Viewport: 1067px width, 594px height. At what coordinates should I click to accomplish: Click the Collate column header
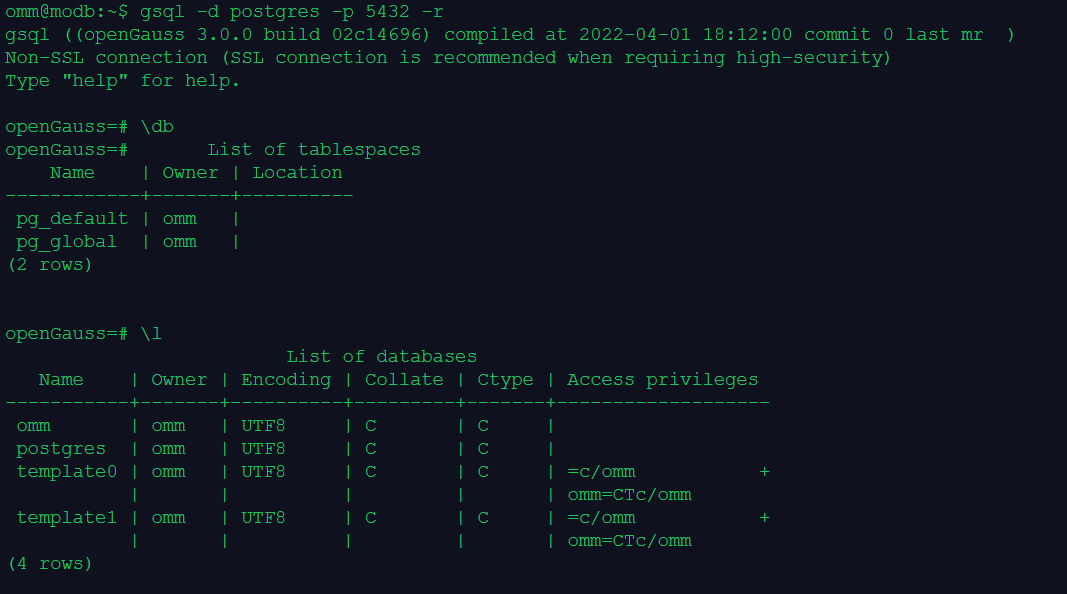403,379
